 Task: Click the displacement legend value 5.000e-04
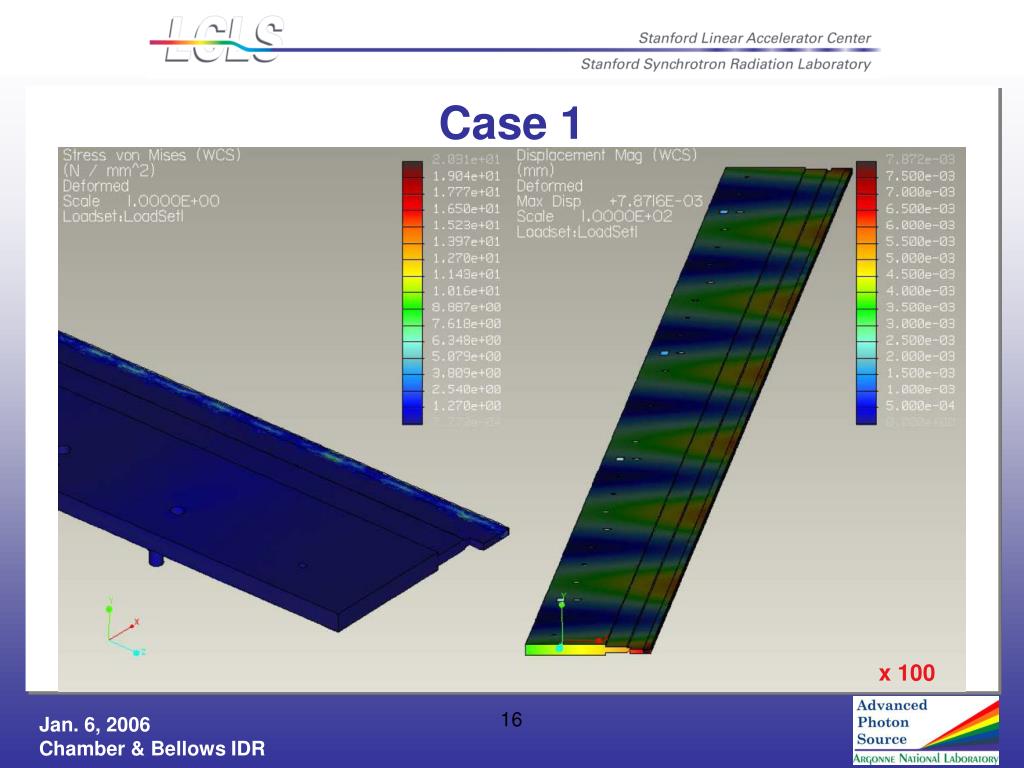pos(920,406)
